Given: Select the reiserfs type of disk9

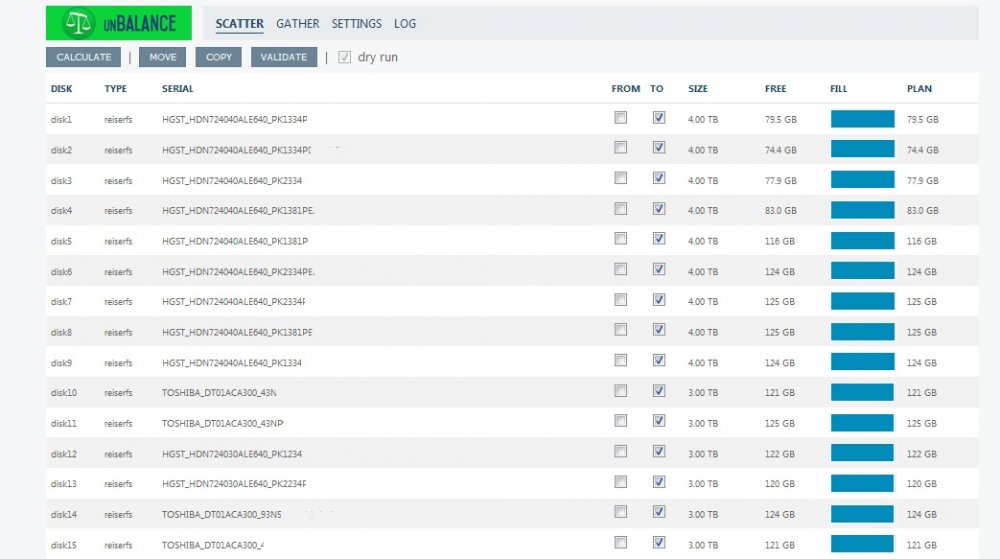Looking at the screenshot, I should point(118,363).
